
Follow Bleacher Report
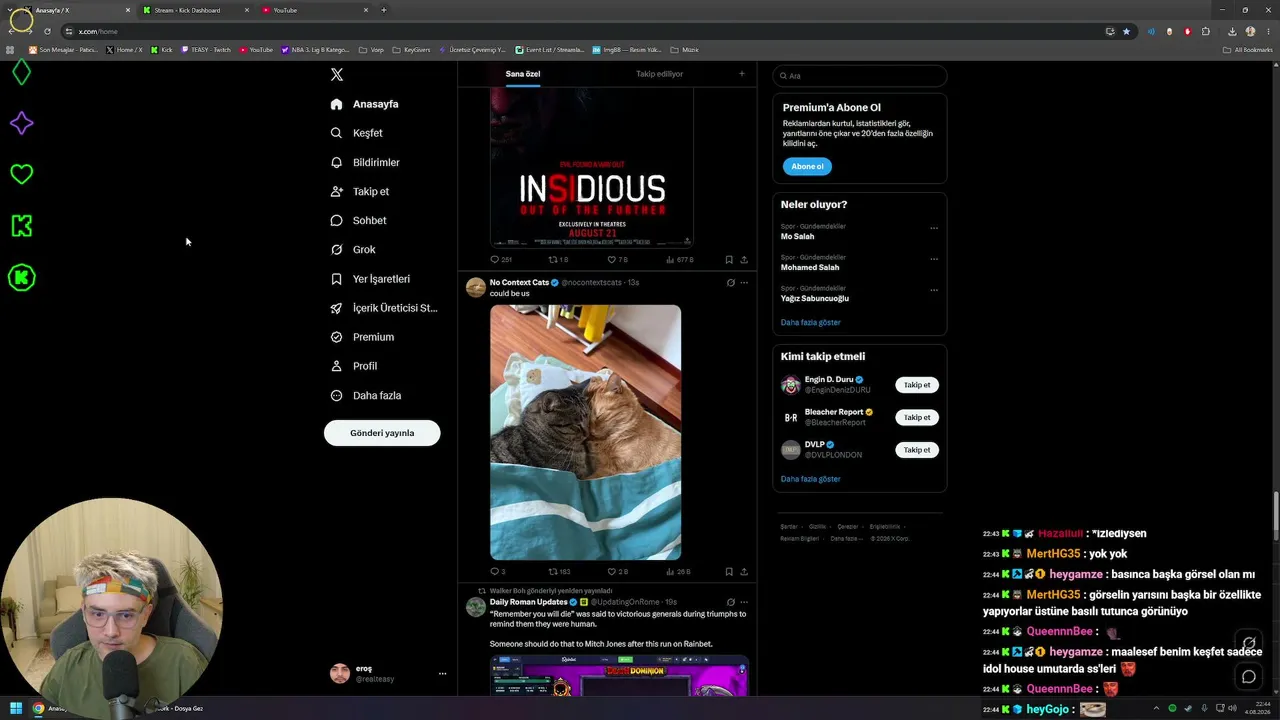point(917,417)
